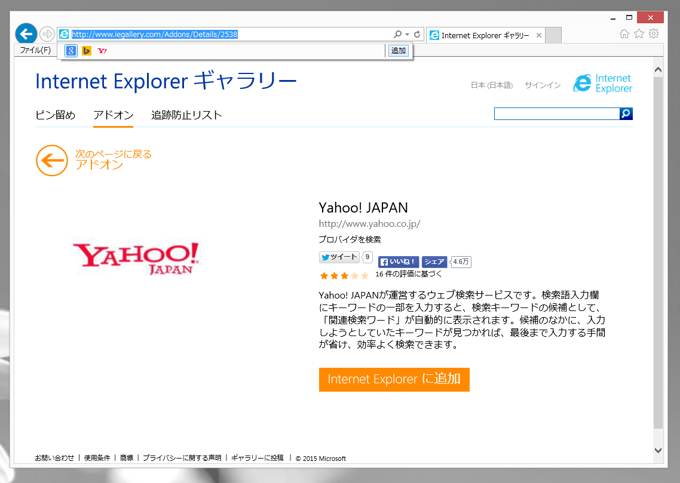
Task: Open the ファイル(F) menu
Action: (36, 50)
